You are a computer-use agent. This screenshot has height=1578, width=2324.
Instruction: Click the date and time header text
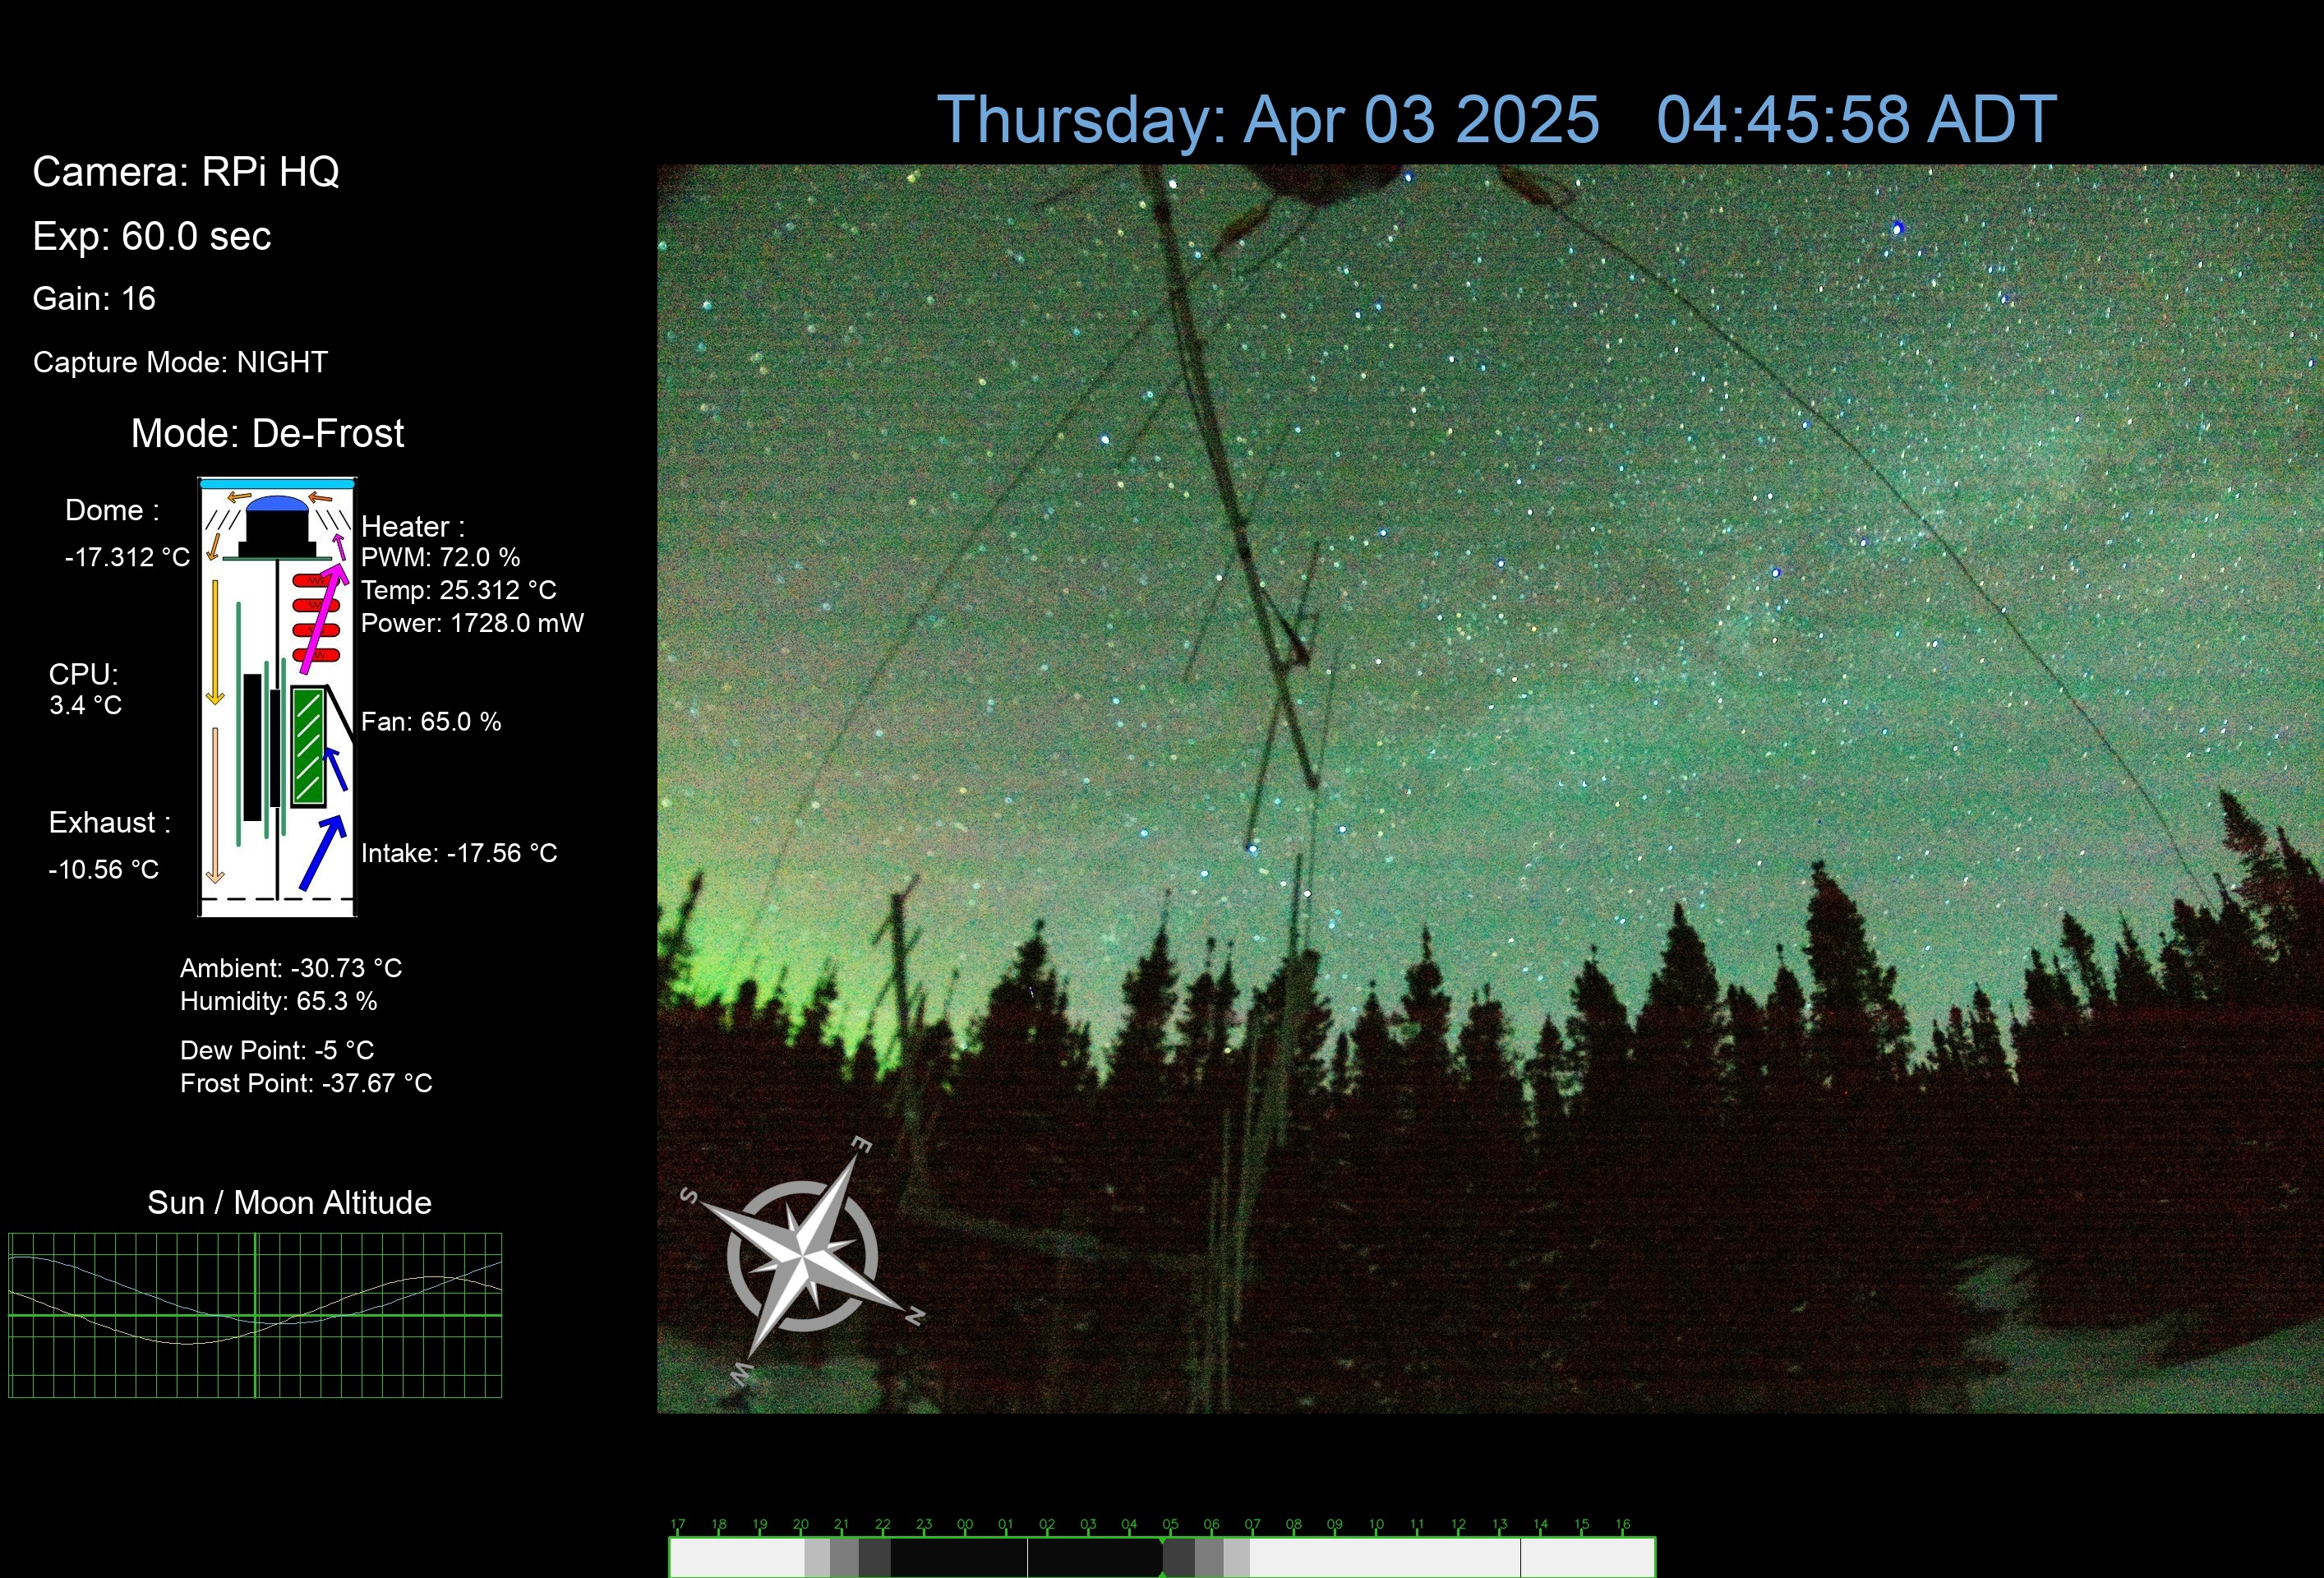1495,120
